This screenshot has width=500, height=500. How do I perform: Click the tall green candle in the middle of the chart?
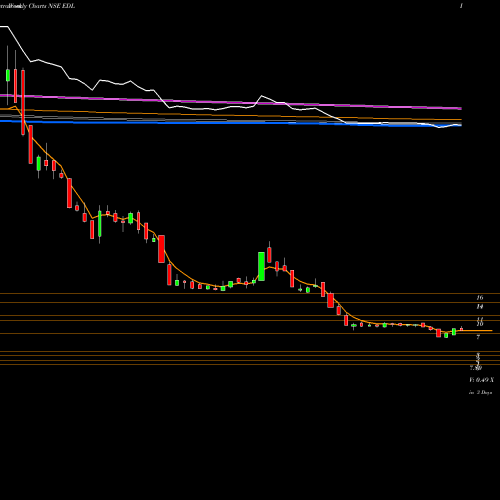[261, 266]
